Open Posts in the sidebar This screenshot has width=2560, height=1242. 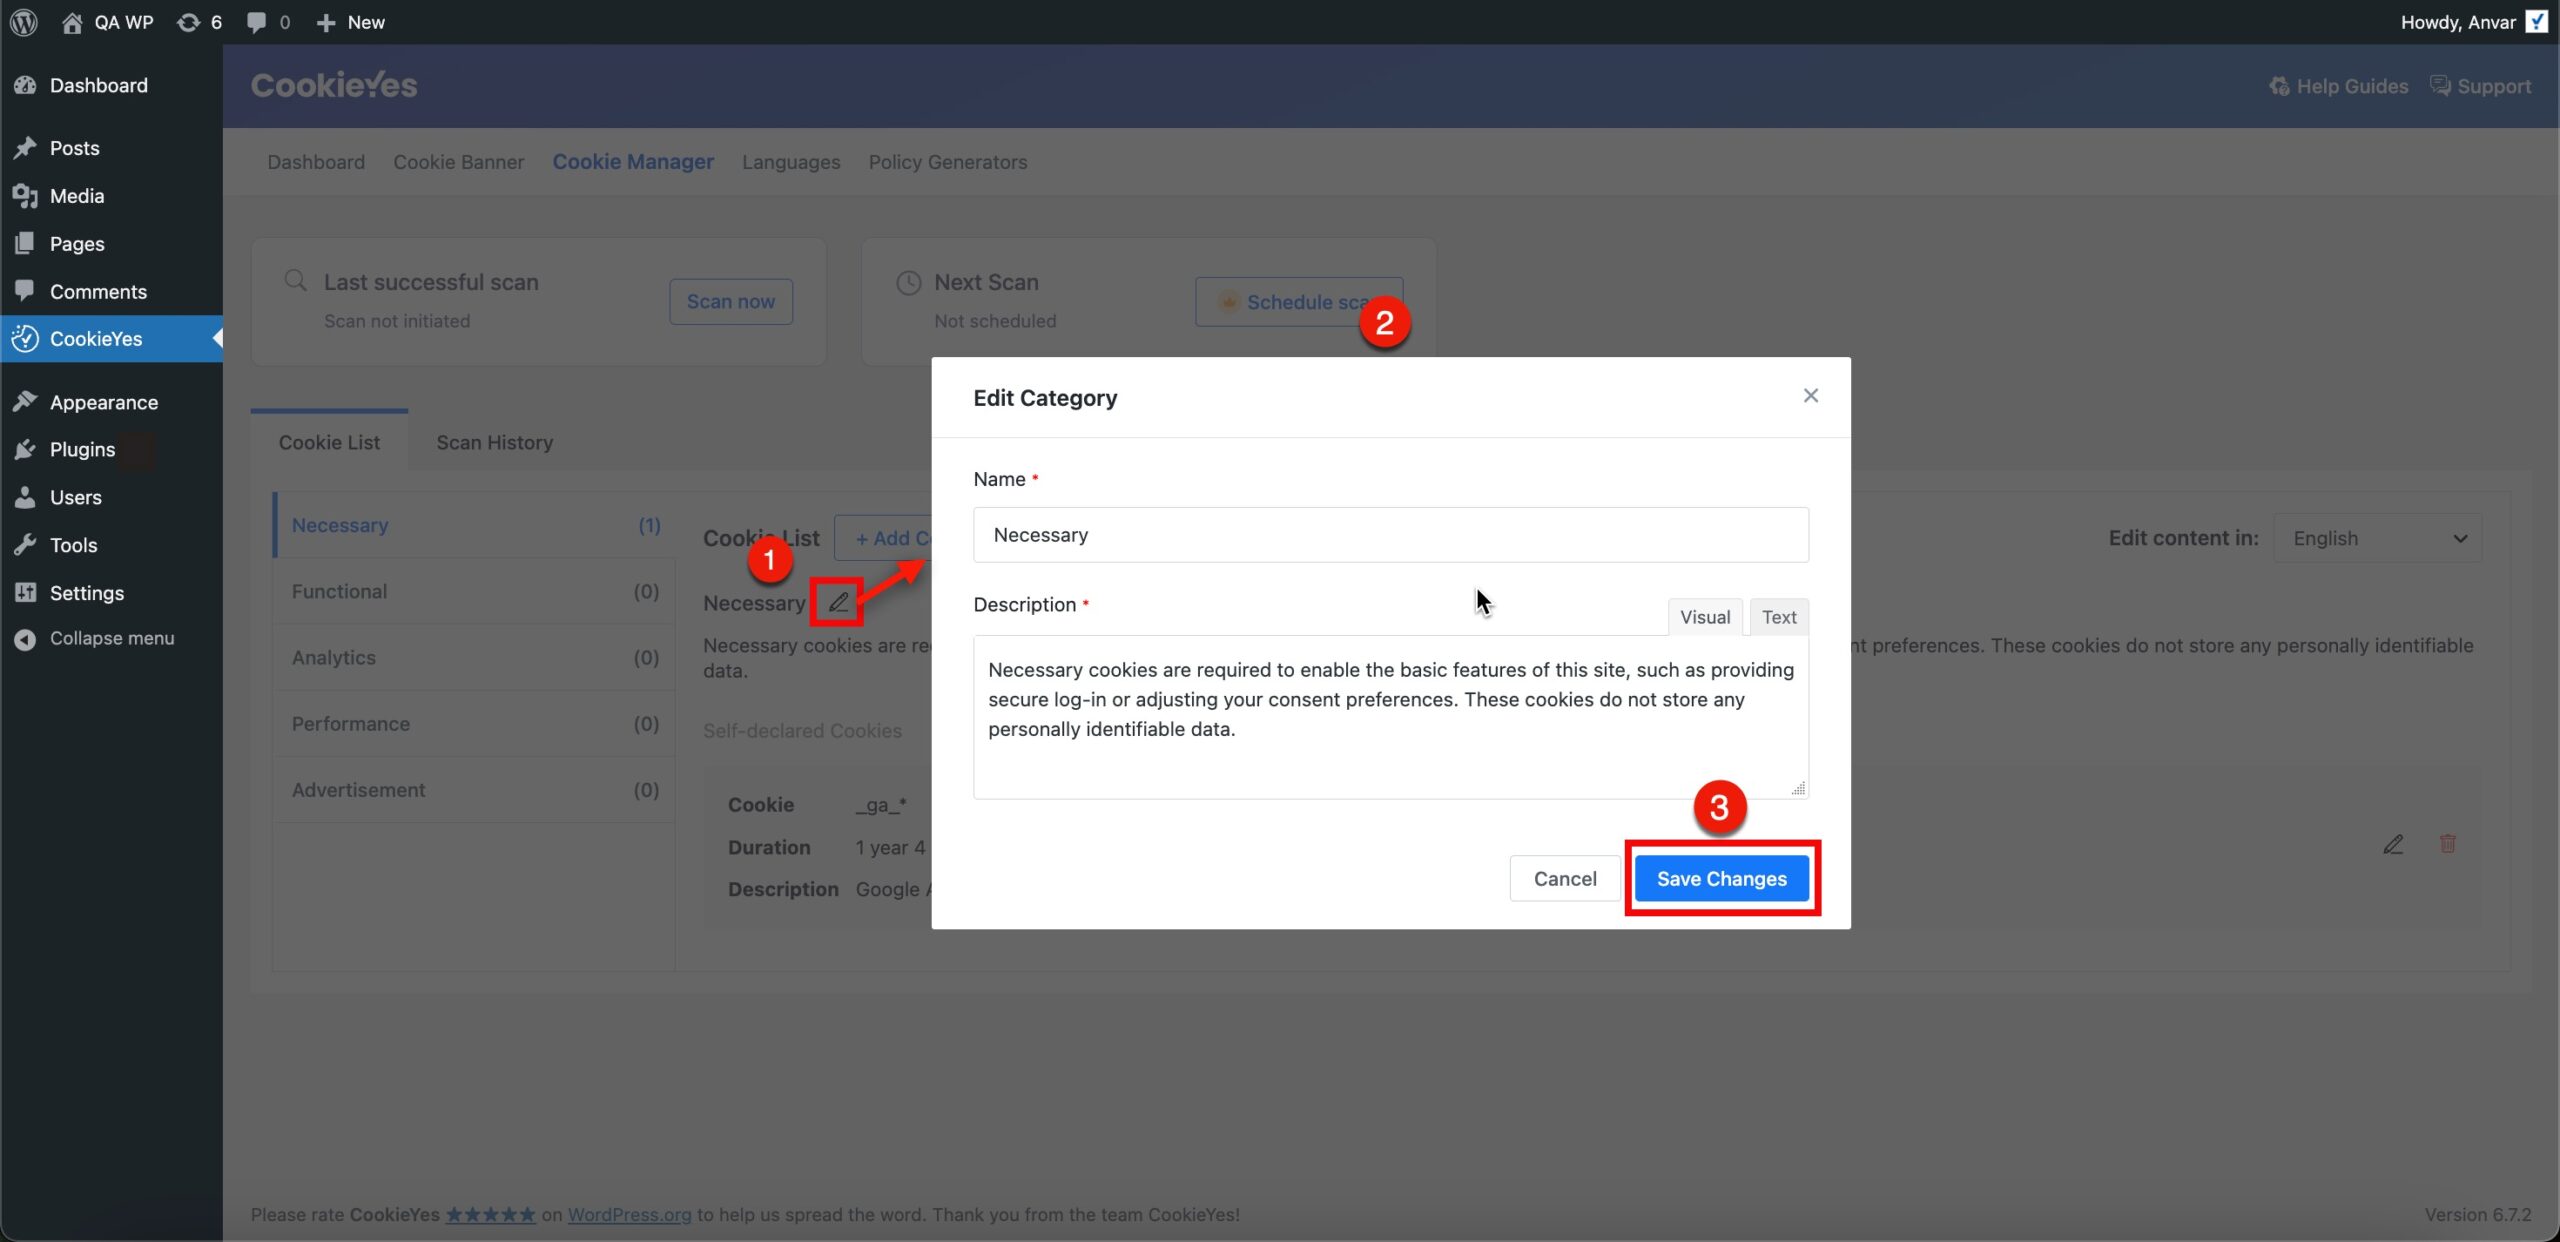pos(111,148)
